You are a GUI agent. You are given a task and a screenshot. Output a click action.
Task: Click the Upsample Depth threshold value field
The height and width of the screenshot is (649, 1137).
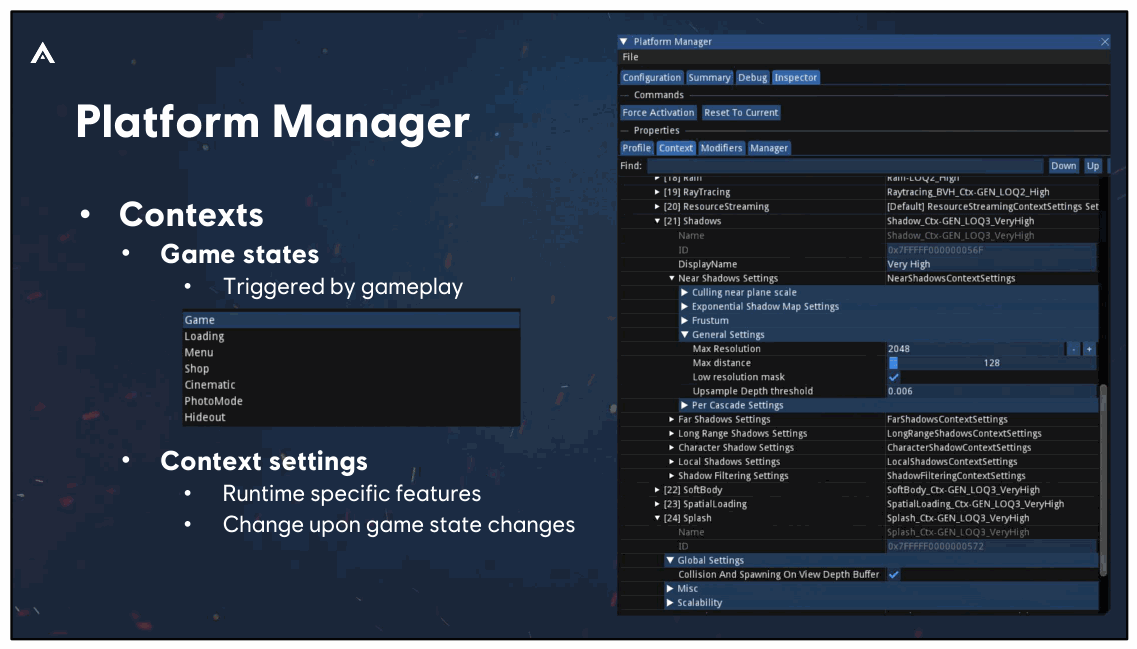pos(991,391)
